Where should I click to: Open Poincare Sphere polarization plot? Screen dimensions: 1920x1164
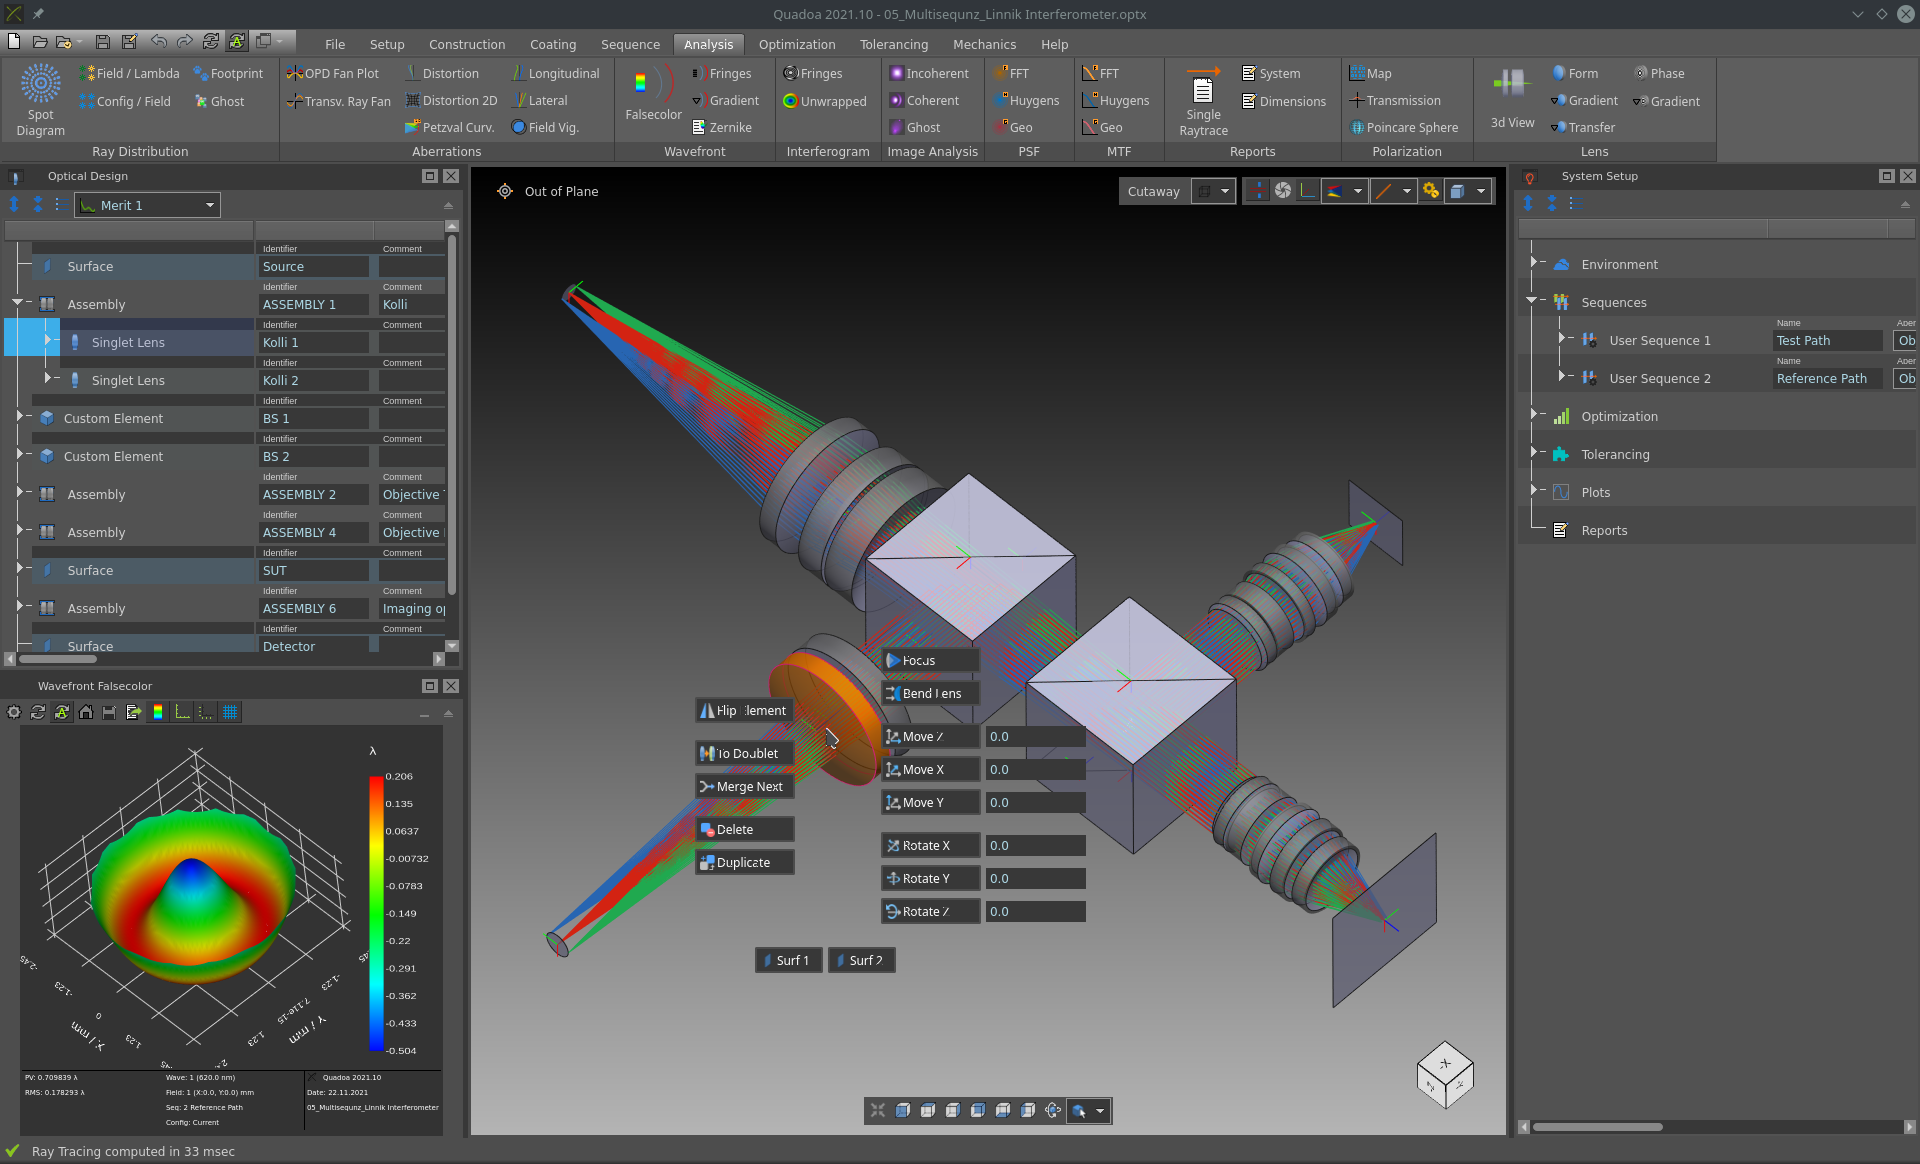(1404, 128)
